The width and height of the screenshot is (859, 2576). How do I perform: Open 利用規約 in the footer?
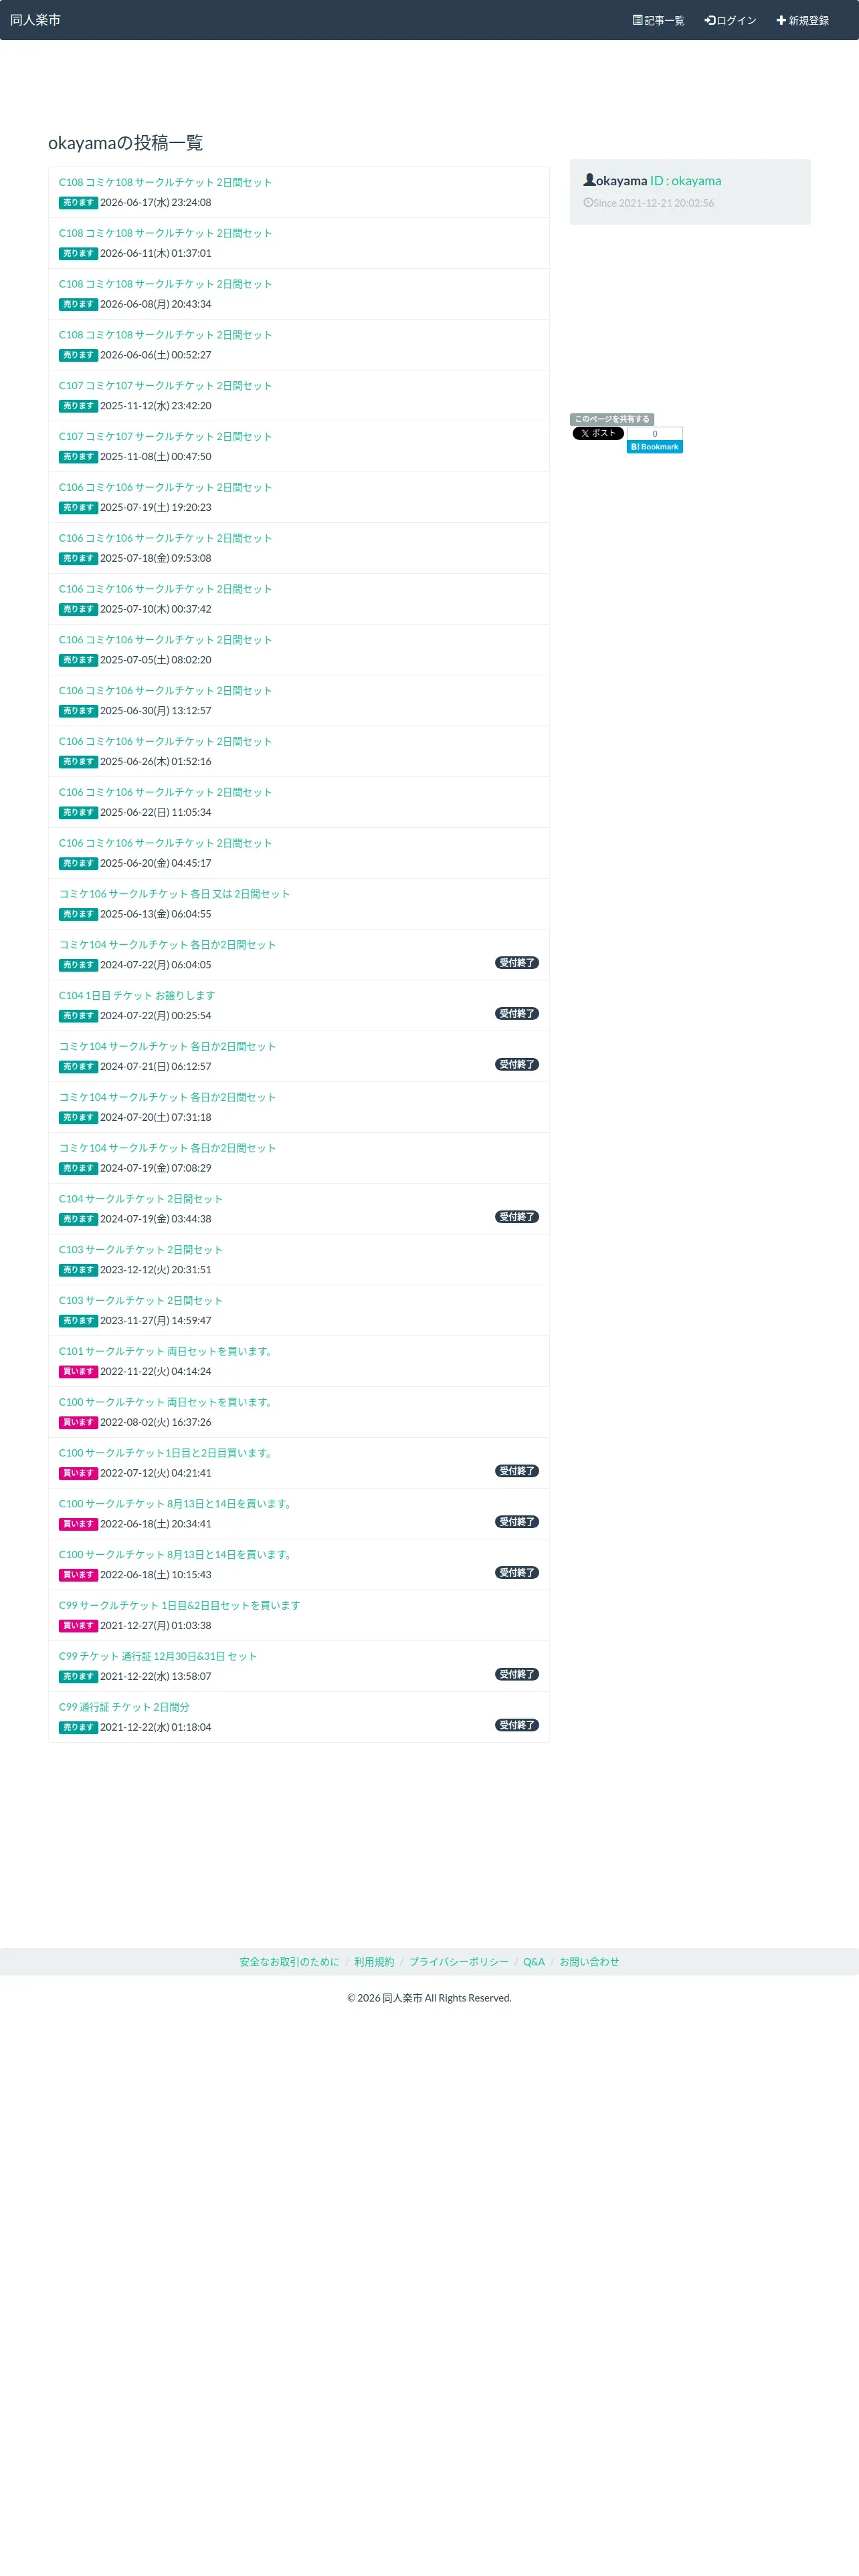pos(374,1961)
